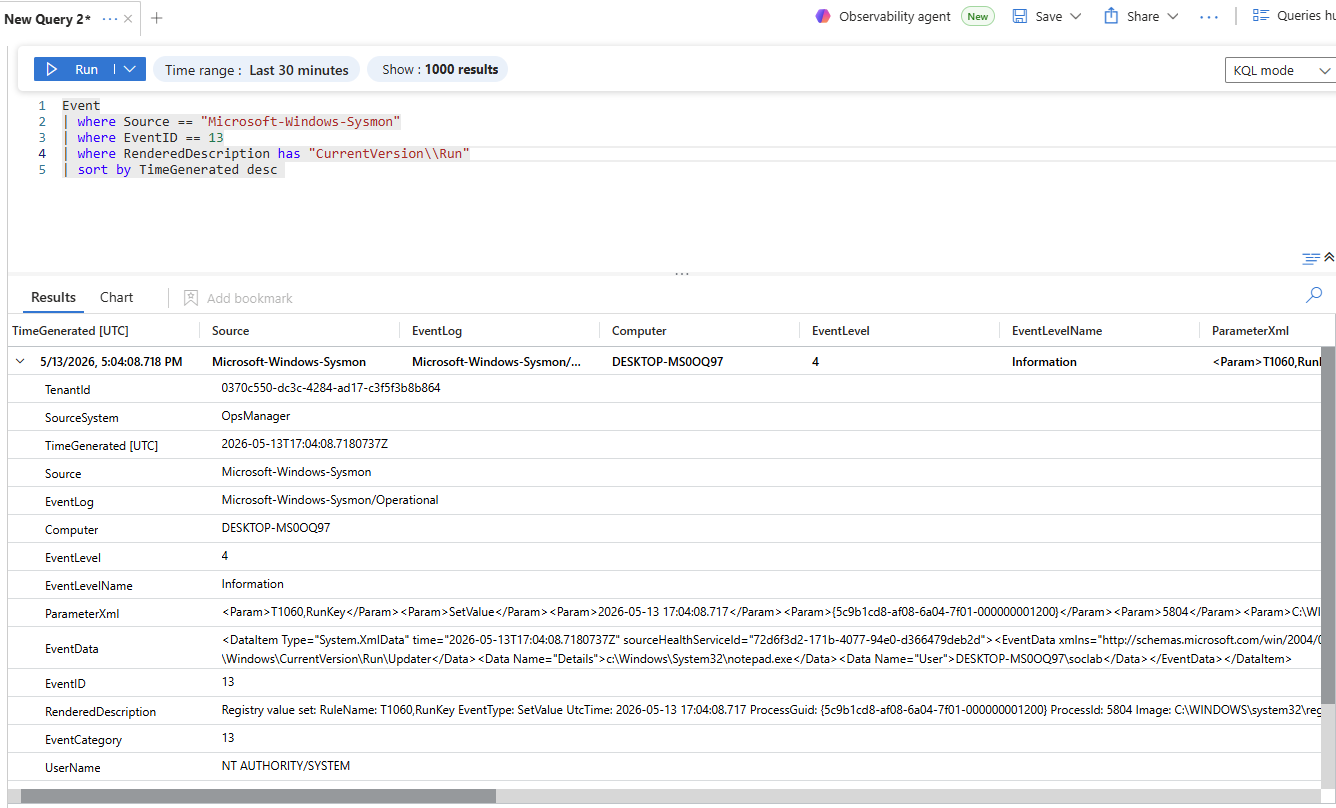Click the Save disk icon
Viewport: 1336px width, 808px height.
click(x=1020, y=16)
